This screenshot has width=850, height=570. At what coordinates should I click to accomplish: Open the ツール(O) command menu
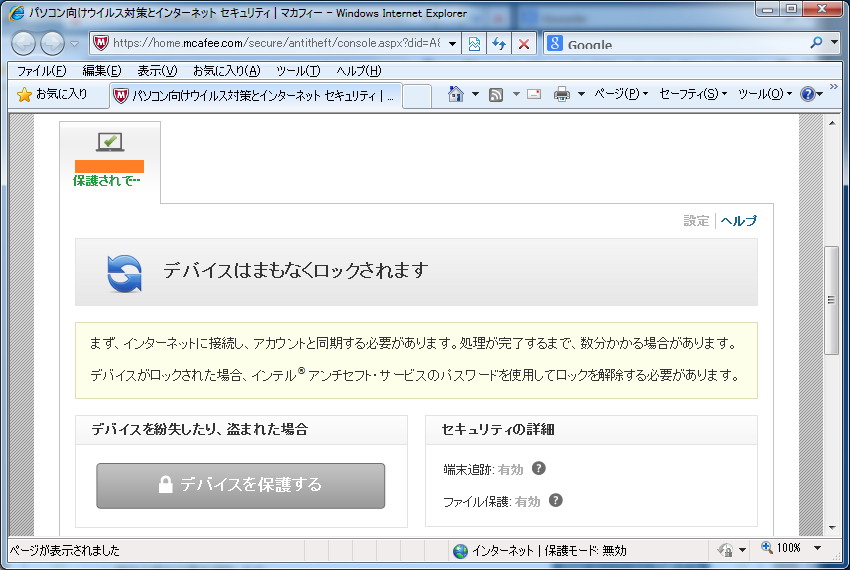(x=765, y=94)
